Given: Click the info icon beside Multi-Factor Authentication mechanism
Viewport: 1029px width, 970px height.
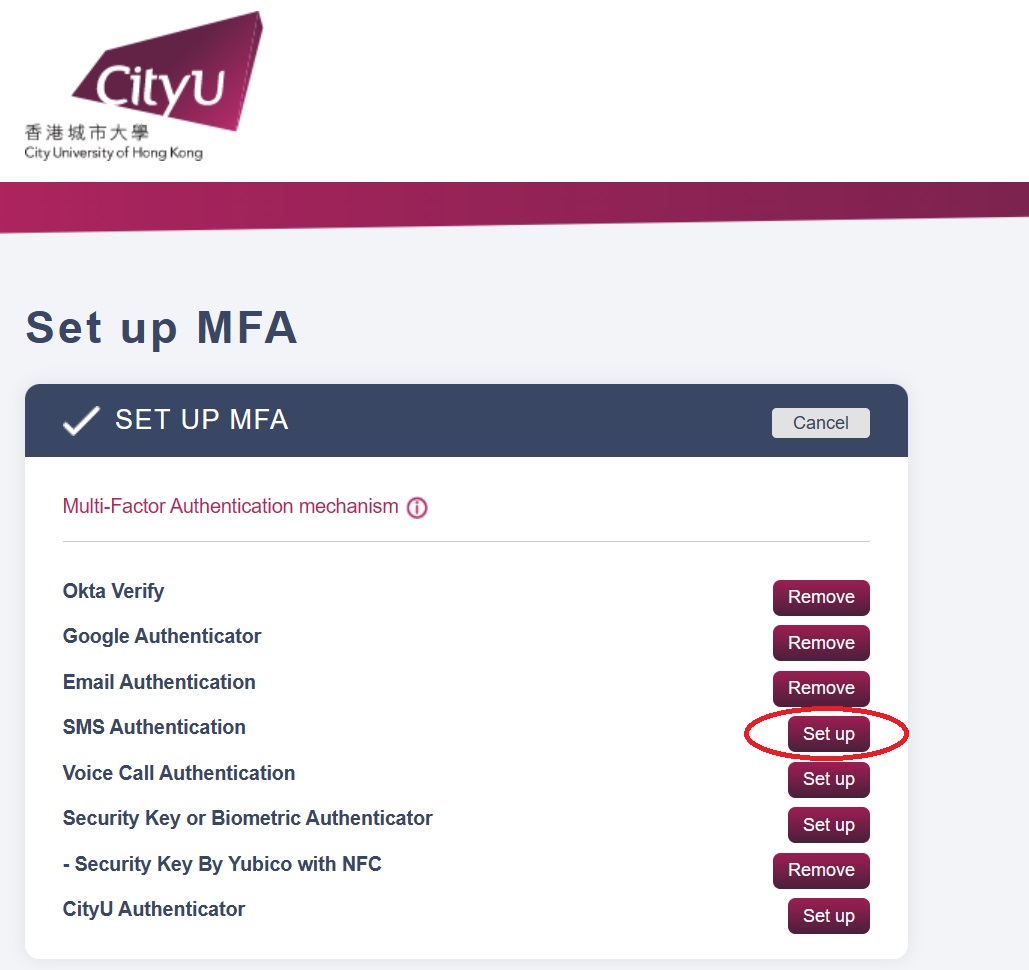Looking at the screenshot, I should coord(417,507).
